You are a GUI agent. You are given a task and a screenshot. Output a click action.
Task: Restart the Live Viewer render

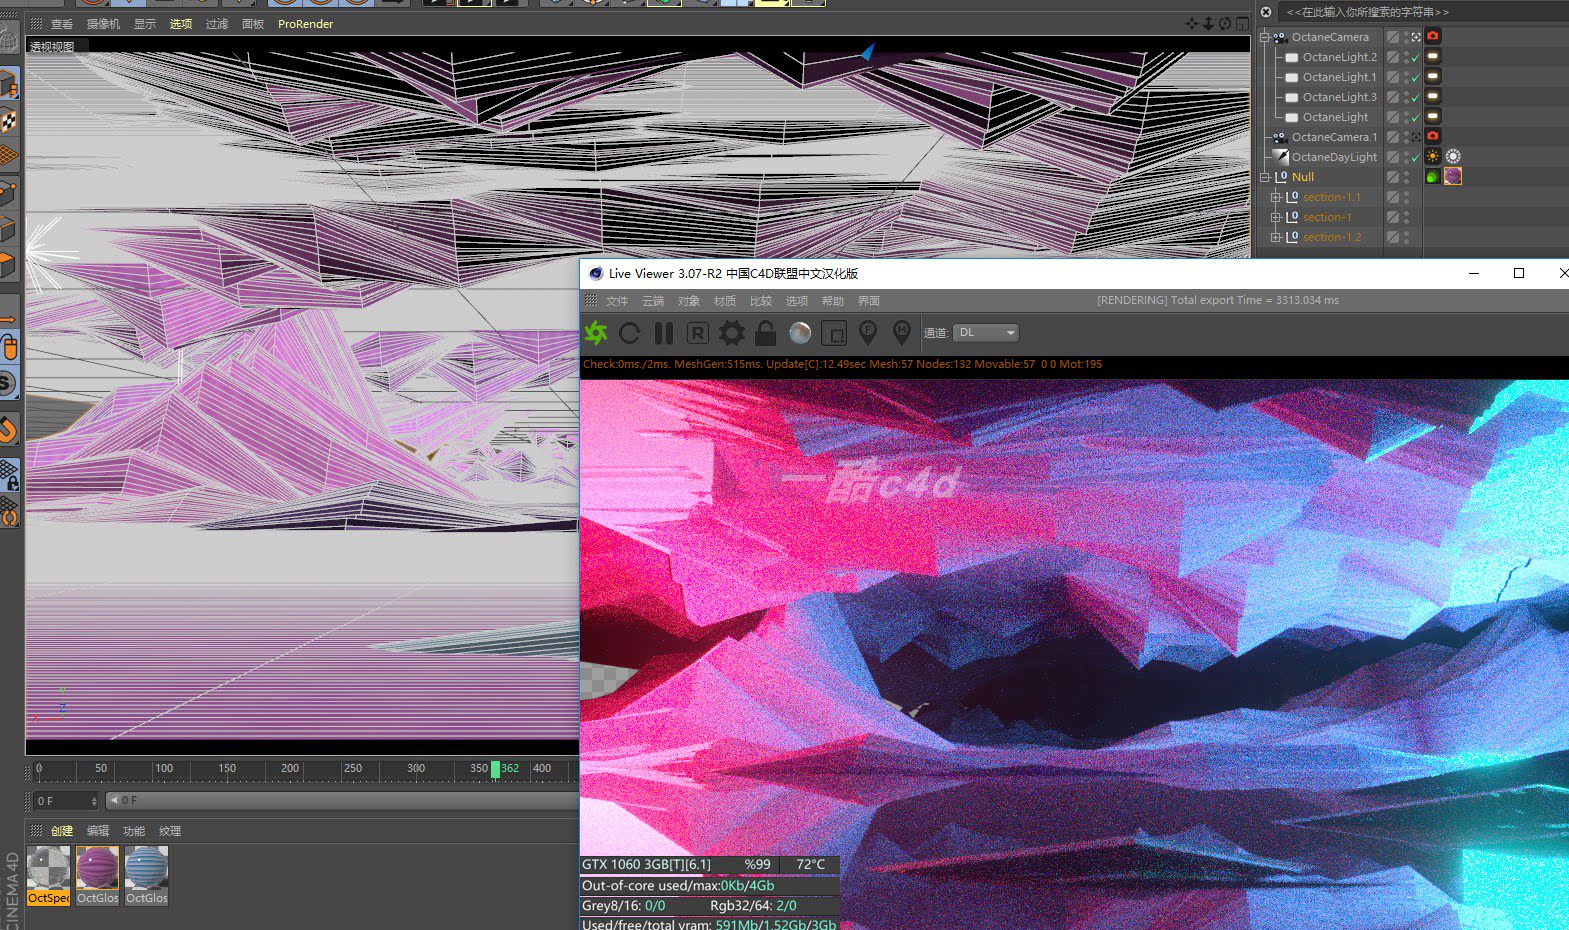click(x=630, y=333)
